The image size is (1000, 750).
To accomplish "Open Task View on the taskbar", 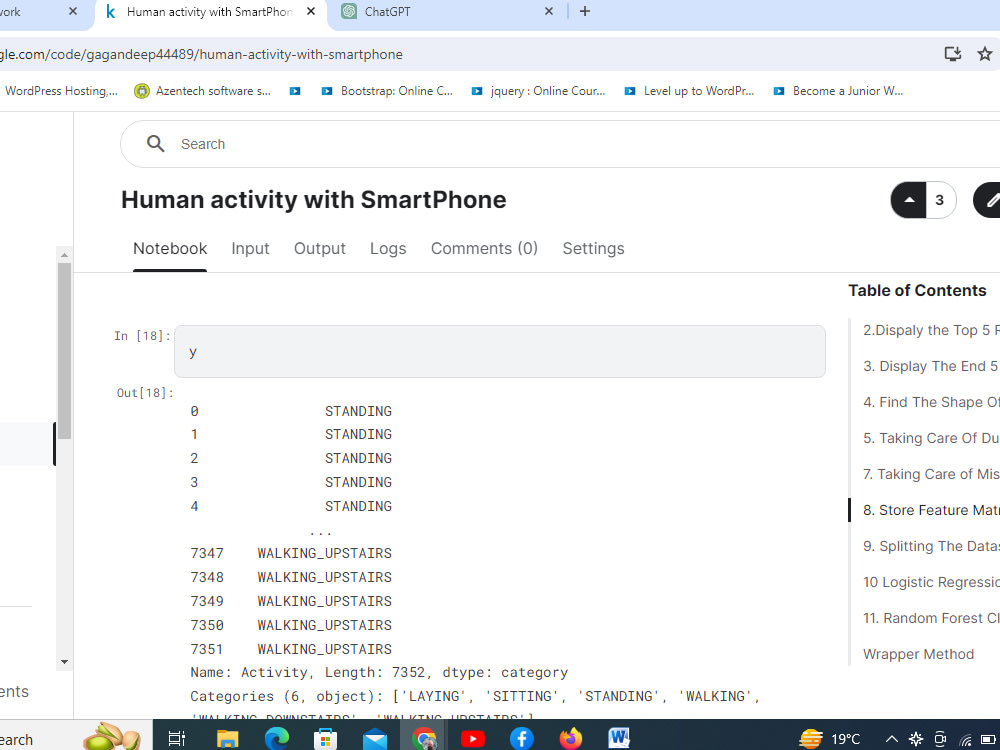I will click(177, 739).
